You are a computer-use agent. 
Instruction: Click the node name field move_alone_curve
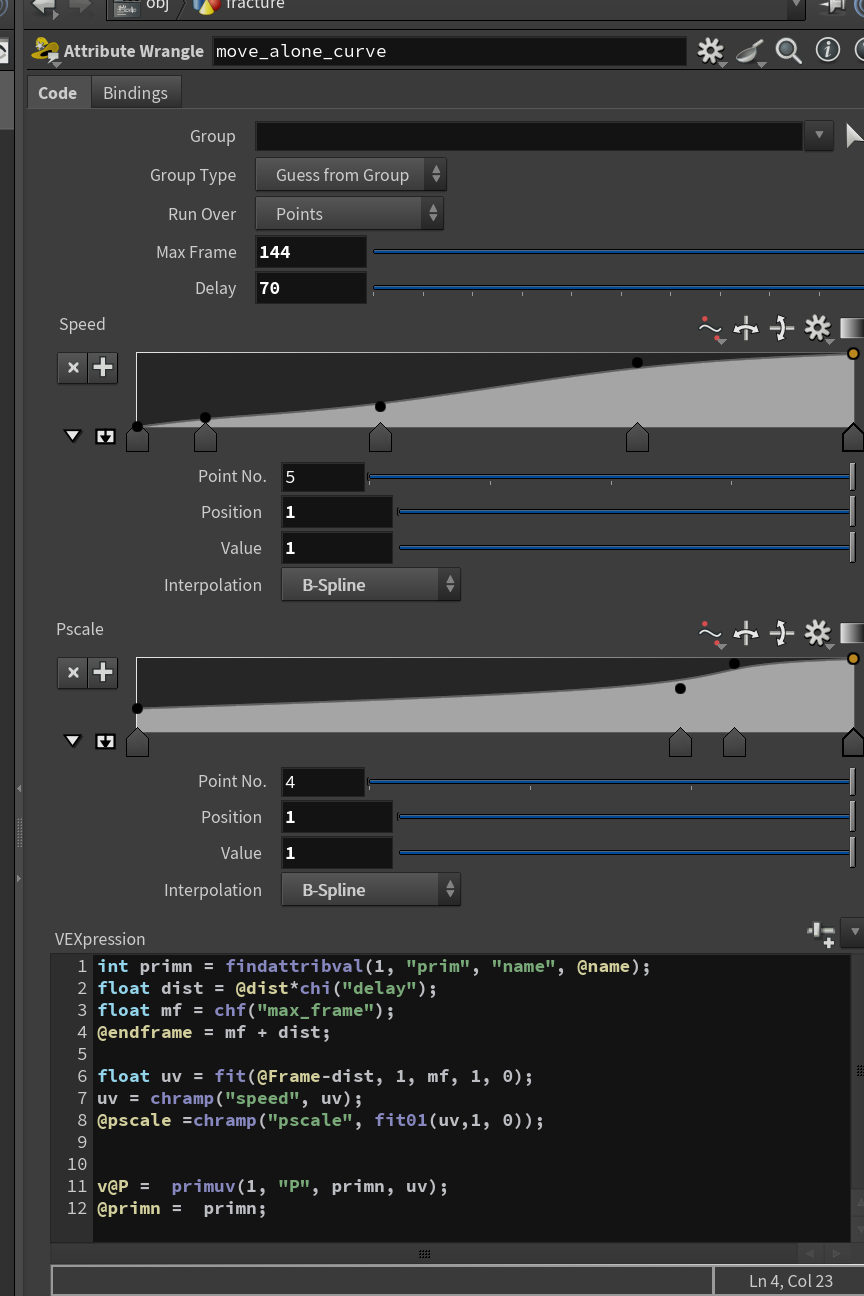450,51
